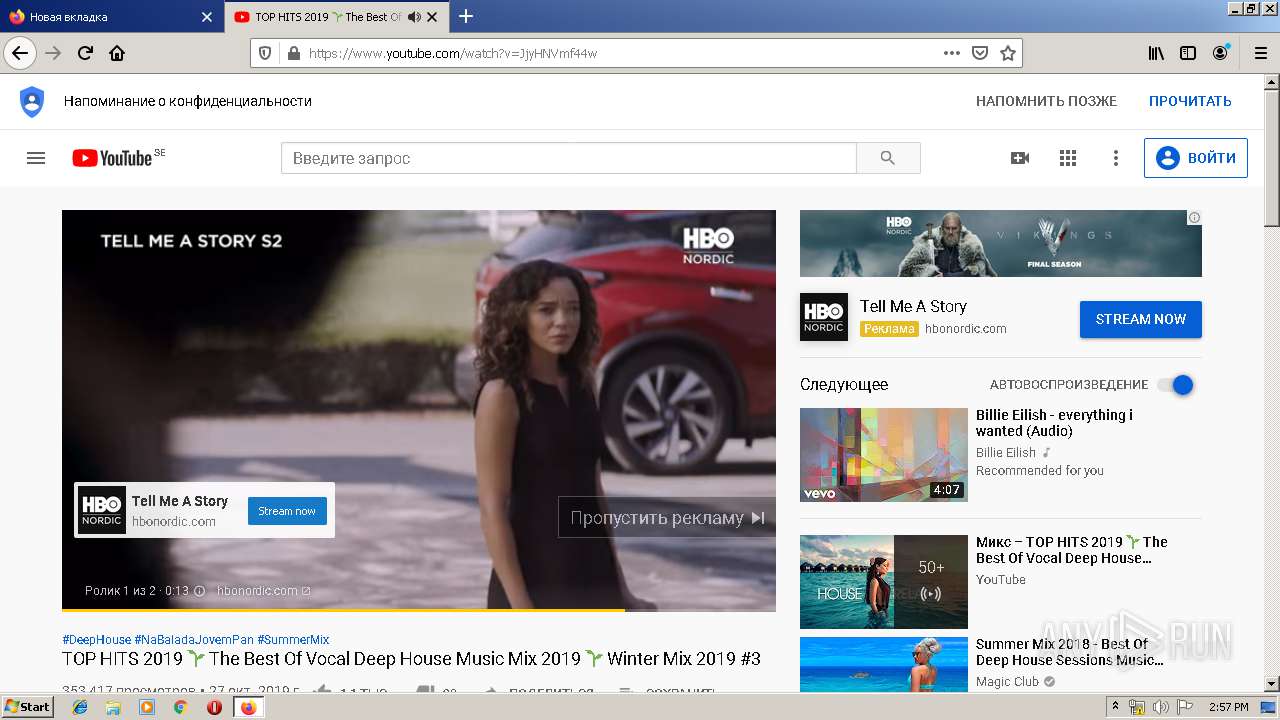Open Микс – TOP HITS 2019 title link

[x=1072, y=550]
